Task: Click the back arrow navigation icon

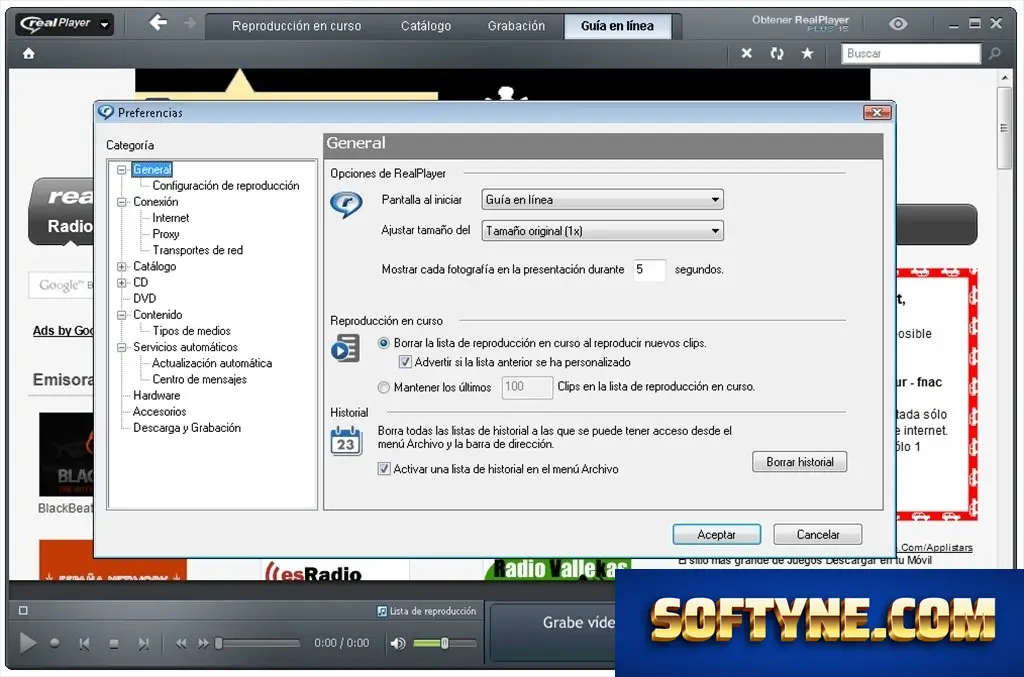Action: 157,23
